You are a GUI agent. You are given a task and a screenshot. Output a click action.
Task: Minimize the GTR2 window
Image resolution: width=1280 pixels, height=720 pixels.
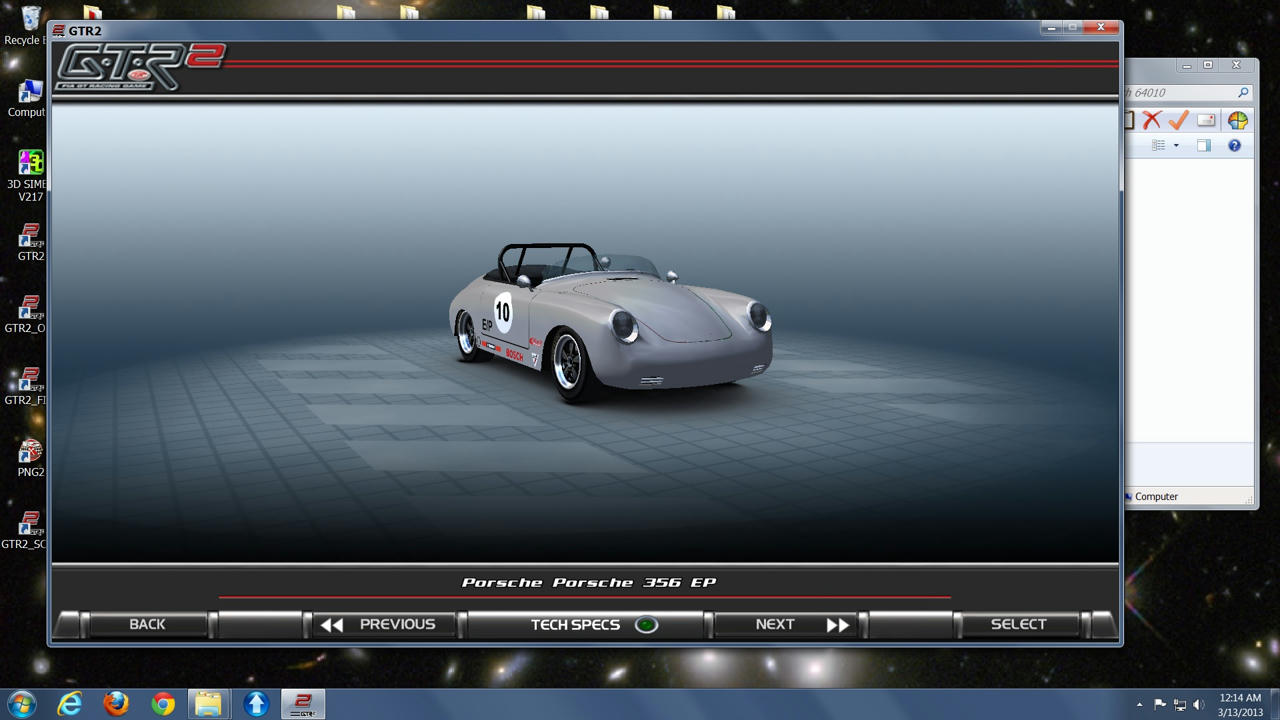pos(1052,28)
